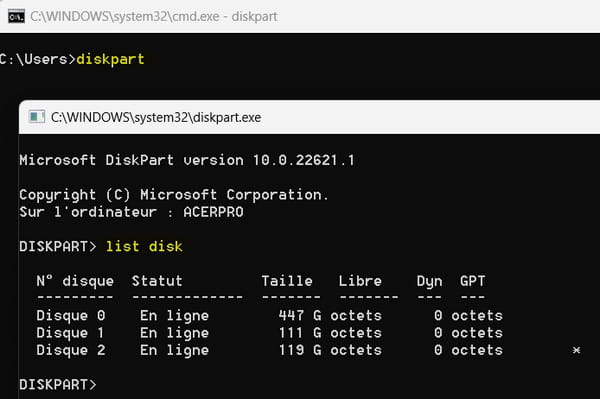Click the 'GPT' column header

click(473, 281)
